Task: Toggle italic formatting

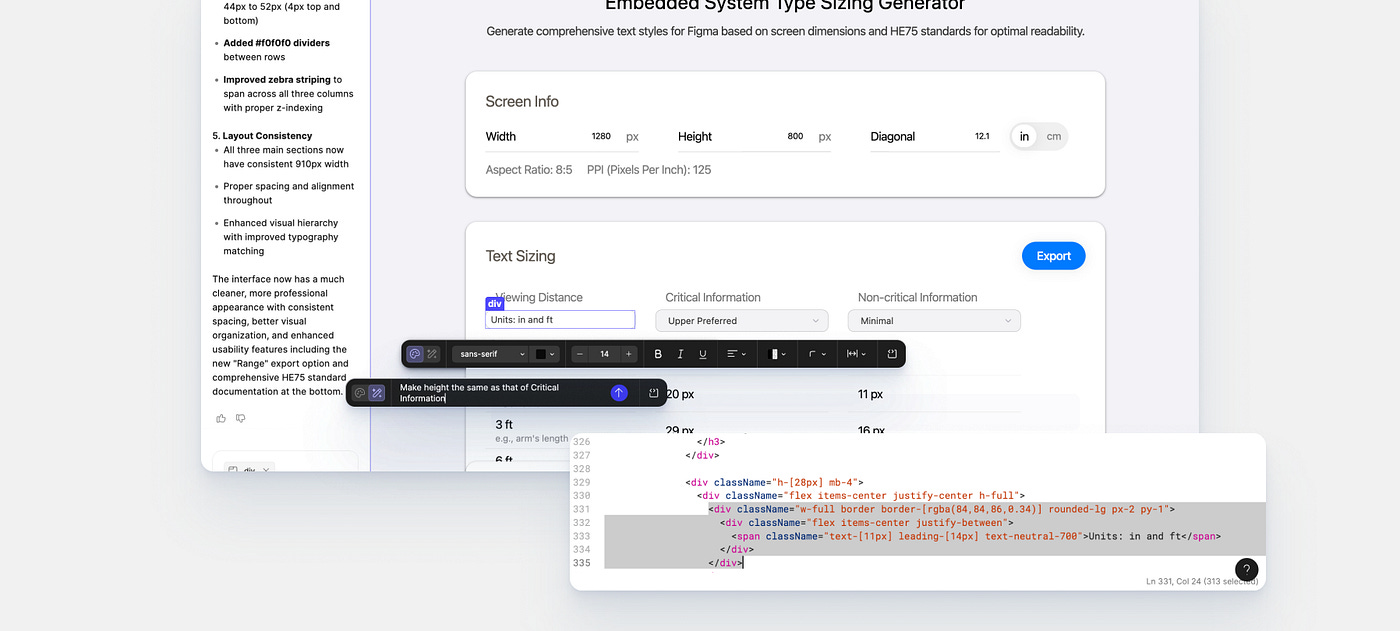Action: point(680,354)
